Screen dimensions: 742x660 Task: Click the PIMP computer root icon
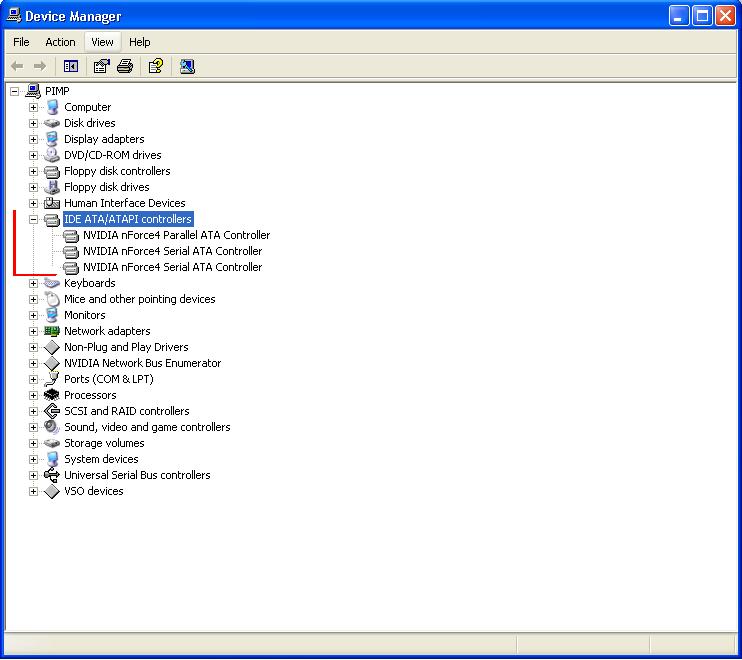click(x=33, y=91)
